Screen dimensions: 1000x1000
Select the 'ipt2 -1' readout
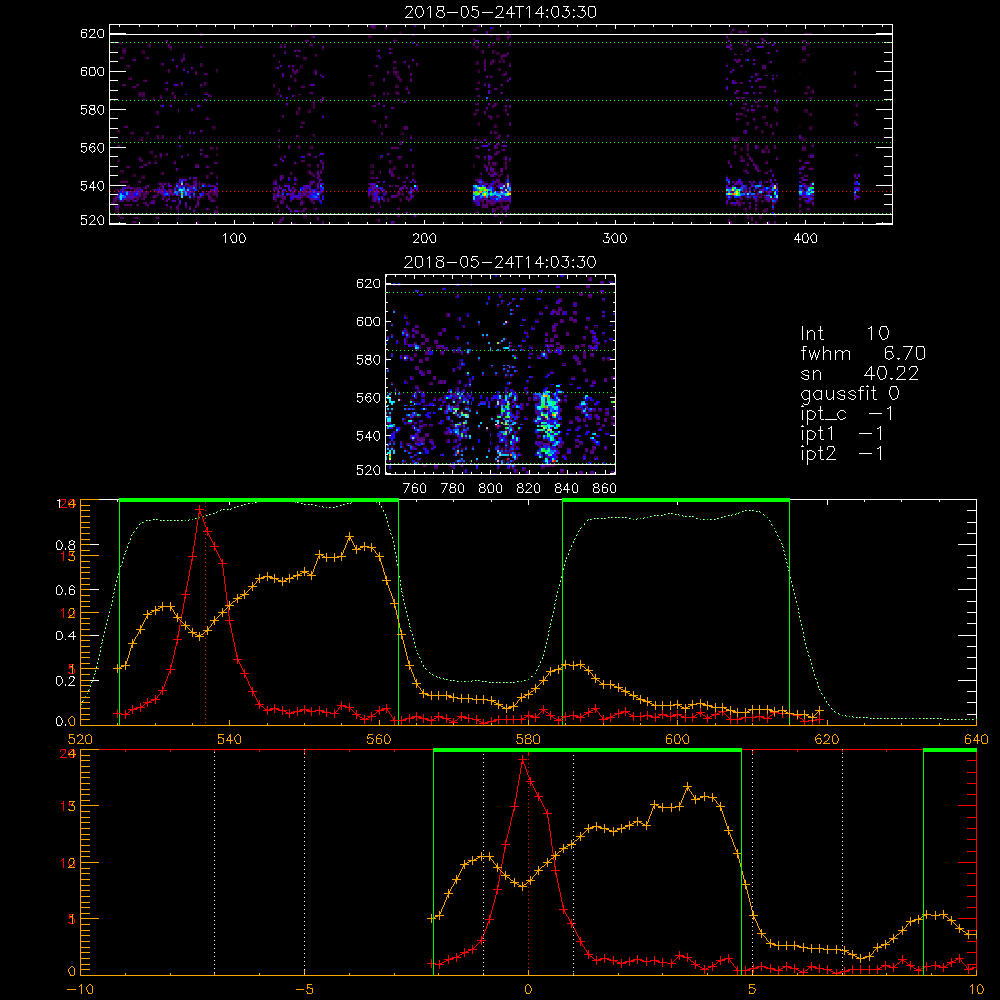point(842,453)
